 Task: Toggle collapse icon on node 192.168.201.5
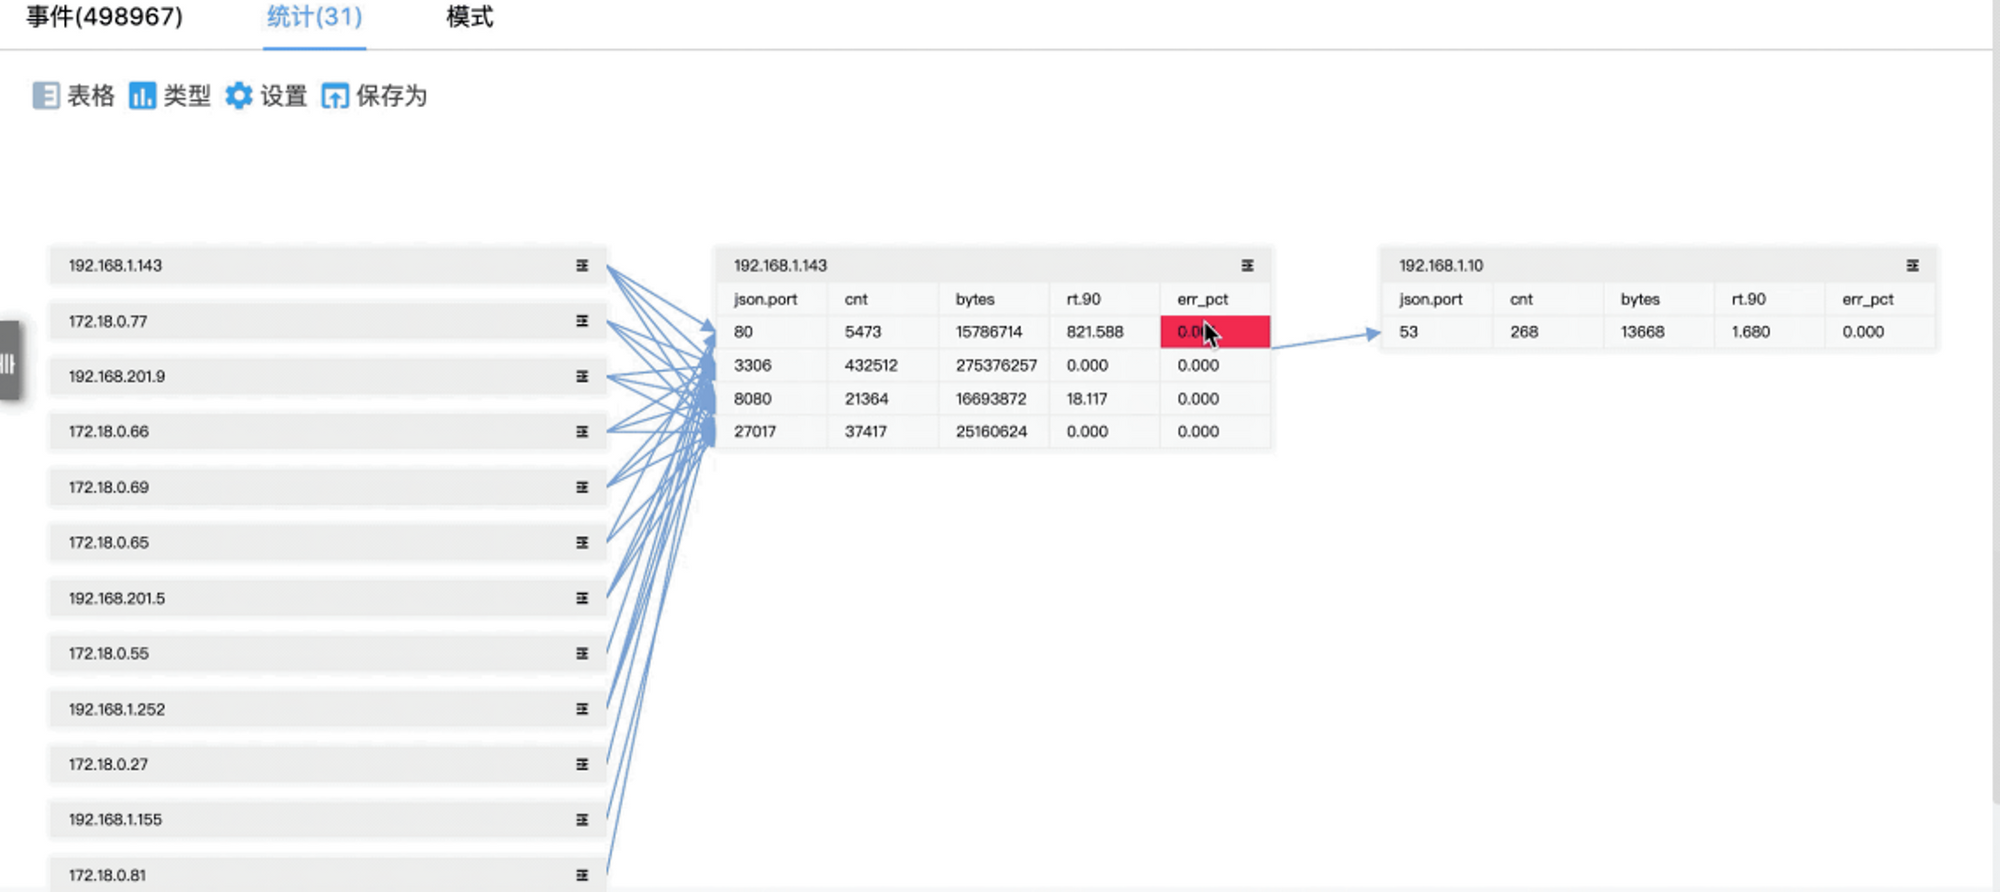click(x=582, y=599)
